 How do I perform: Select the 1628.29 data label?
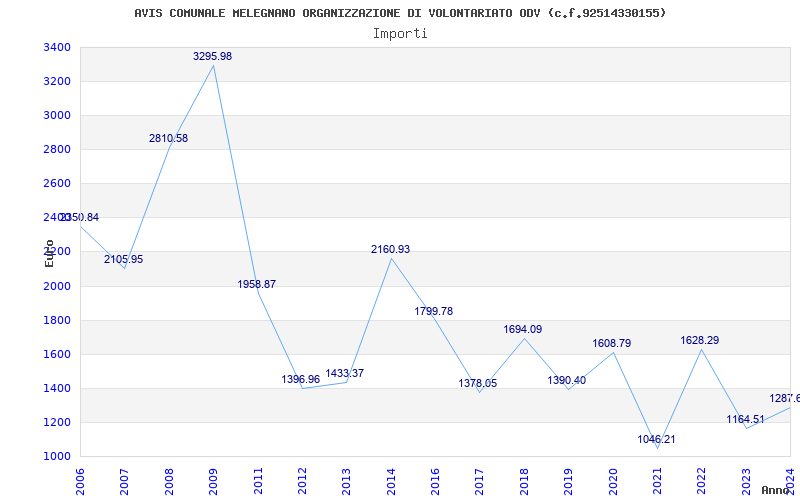tap(699, 340)
